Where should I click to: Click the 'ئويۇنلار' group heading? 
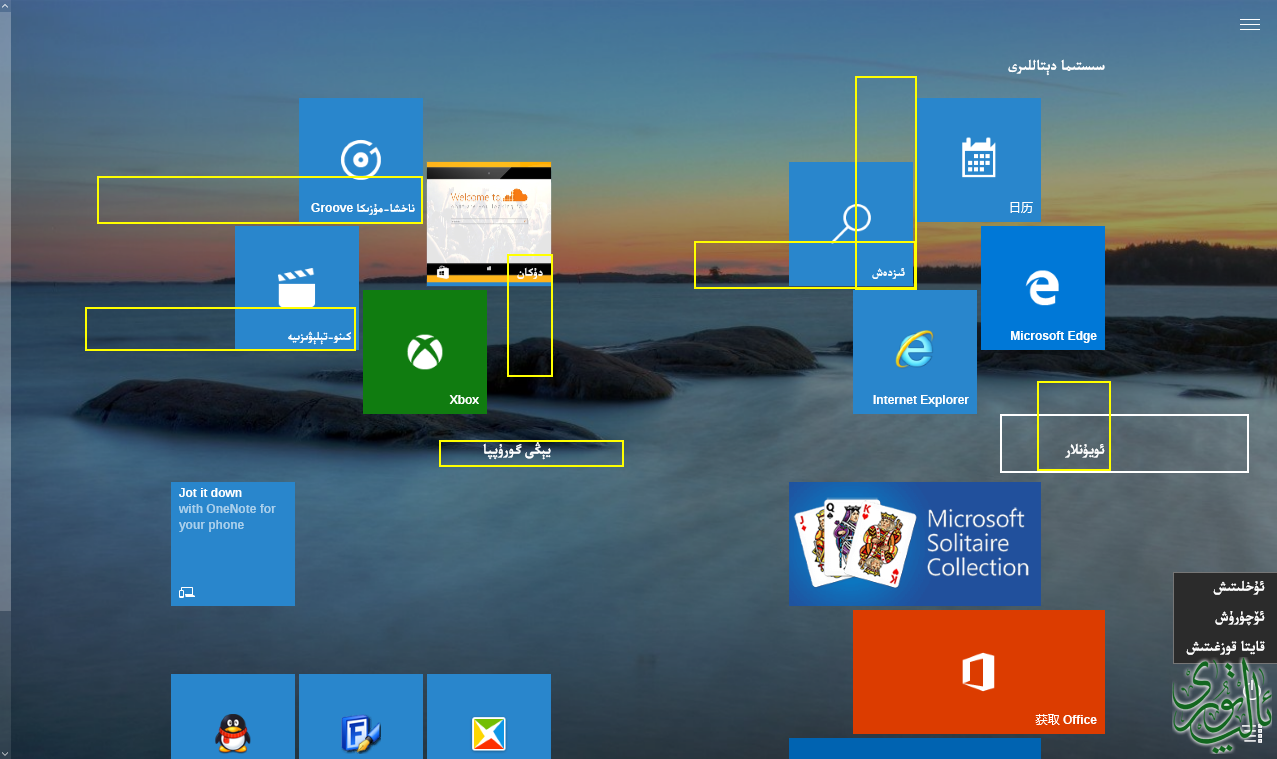(1087, 451)
